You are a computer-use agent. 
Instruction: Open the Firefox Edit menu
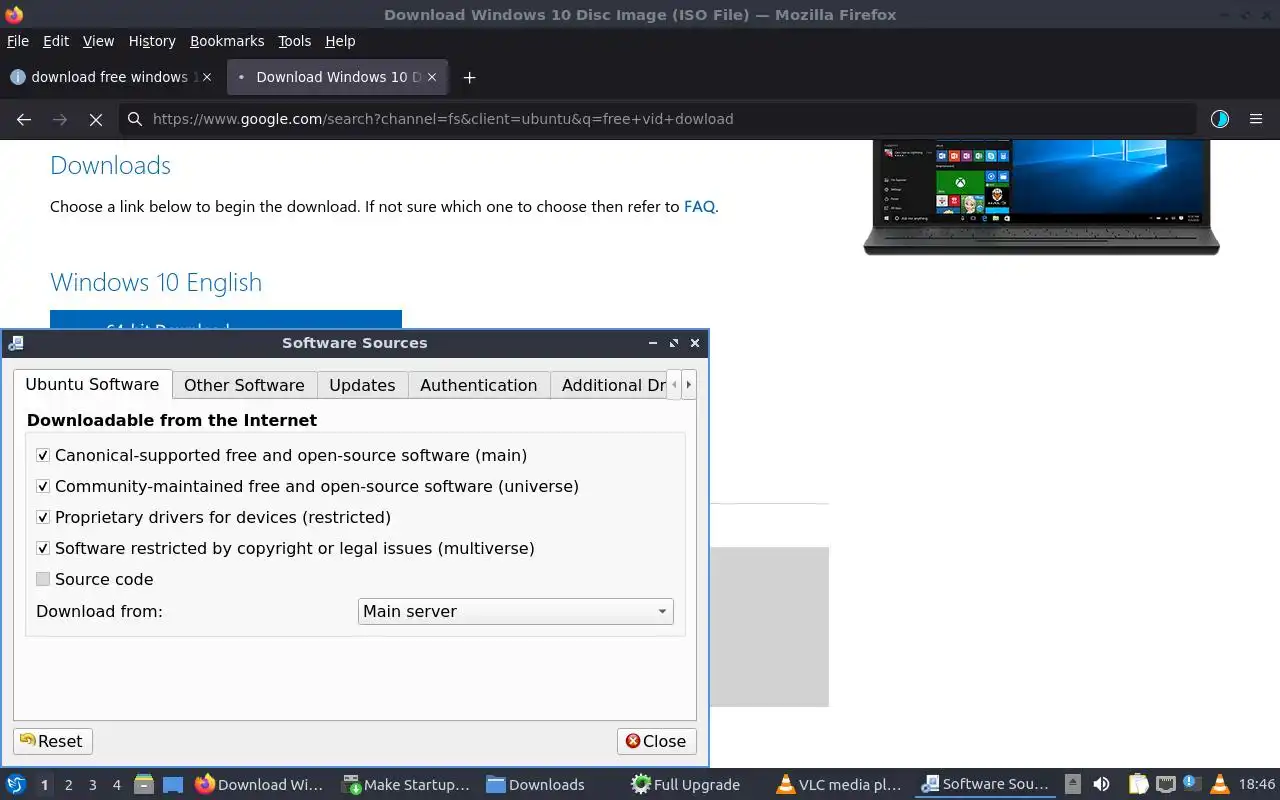tap(56, 41)
